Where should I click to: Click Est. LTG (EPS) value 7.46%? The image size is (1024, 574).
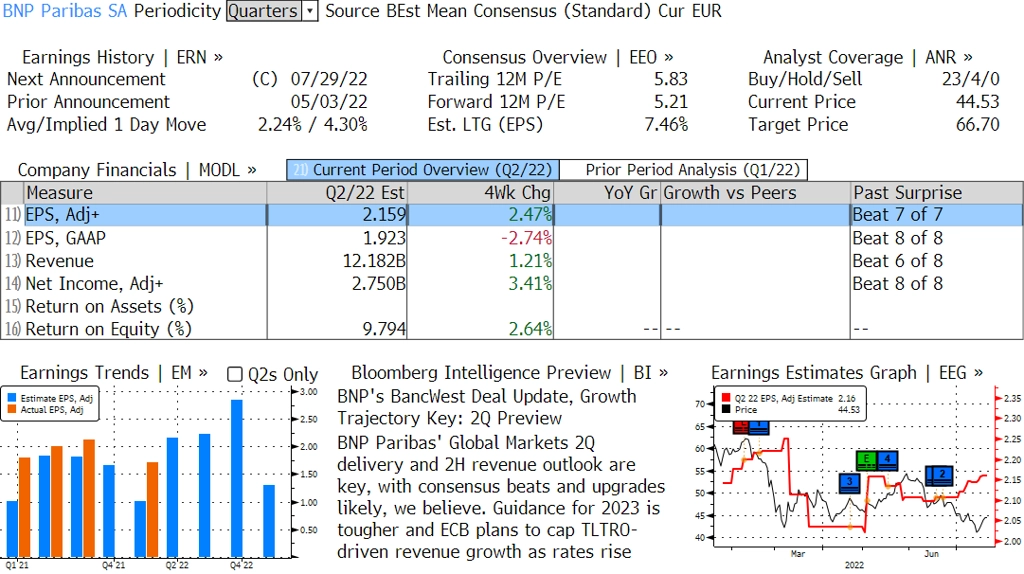pyautogui.click(x=666, y=125)
